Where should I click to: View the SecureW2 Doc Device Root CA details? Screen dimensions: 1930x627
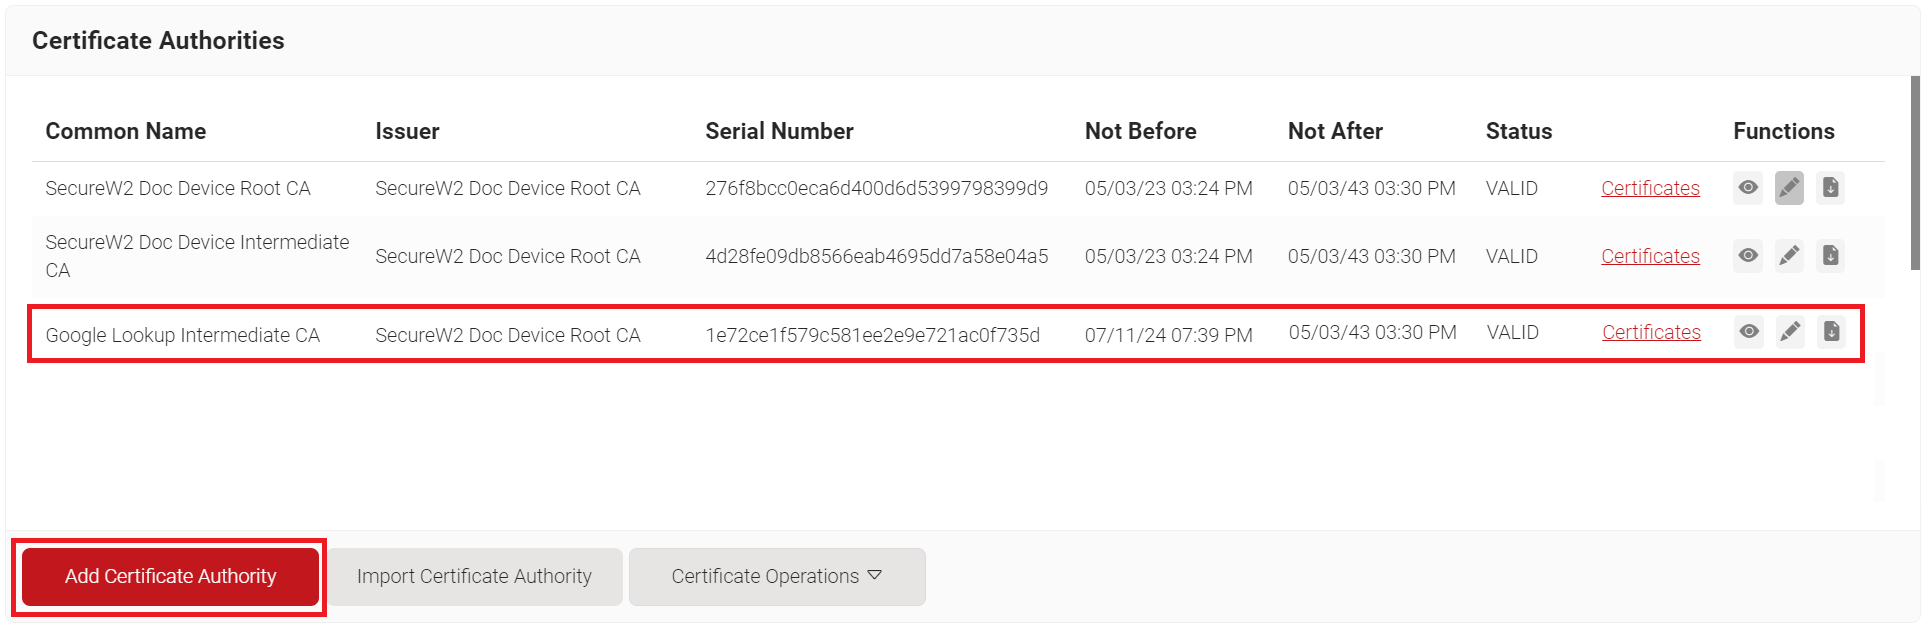[1747, 188]
